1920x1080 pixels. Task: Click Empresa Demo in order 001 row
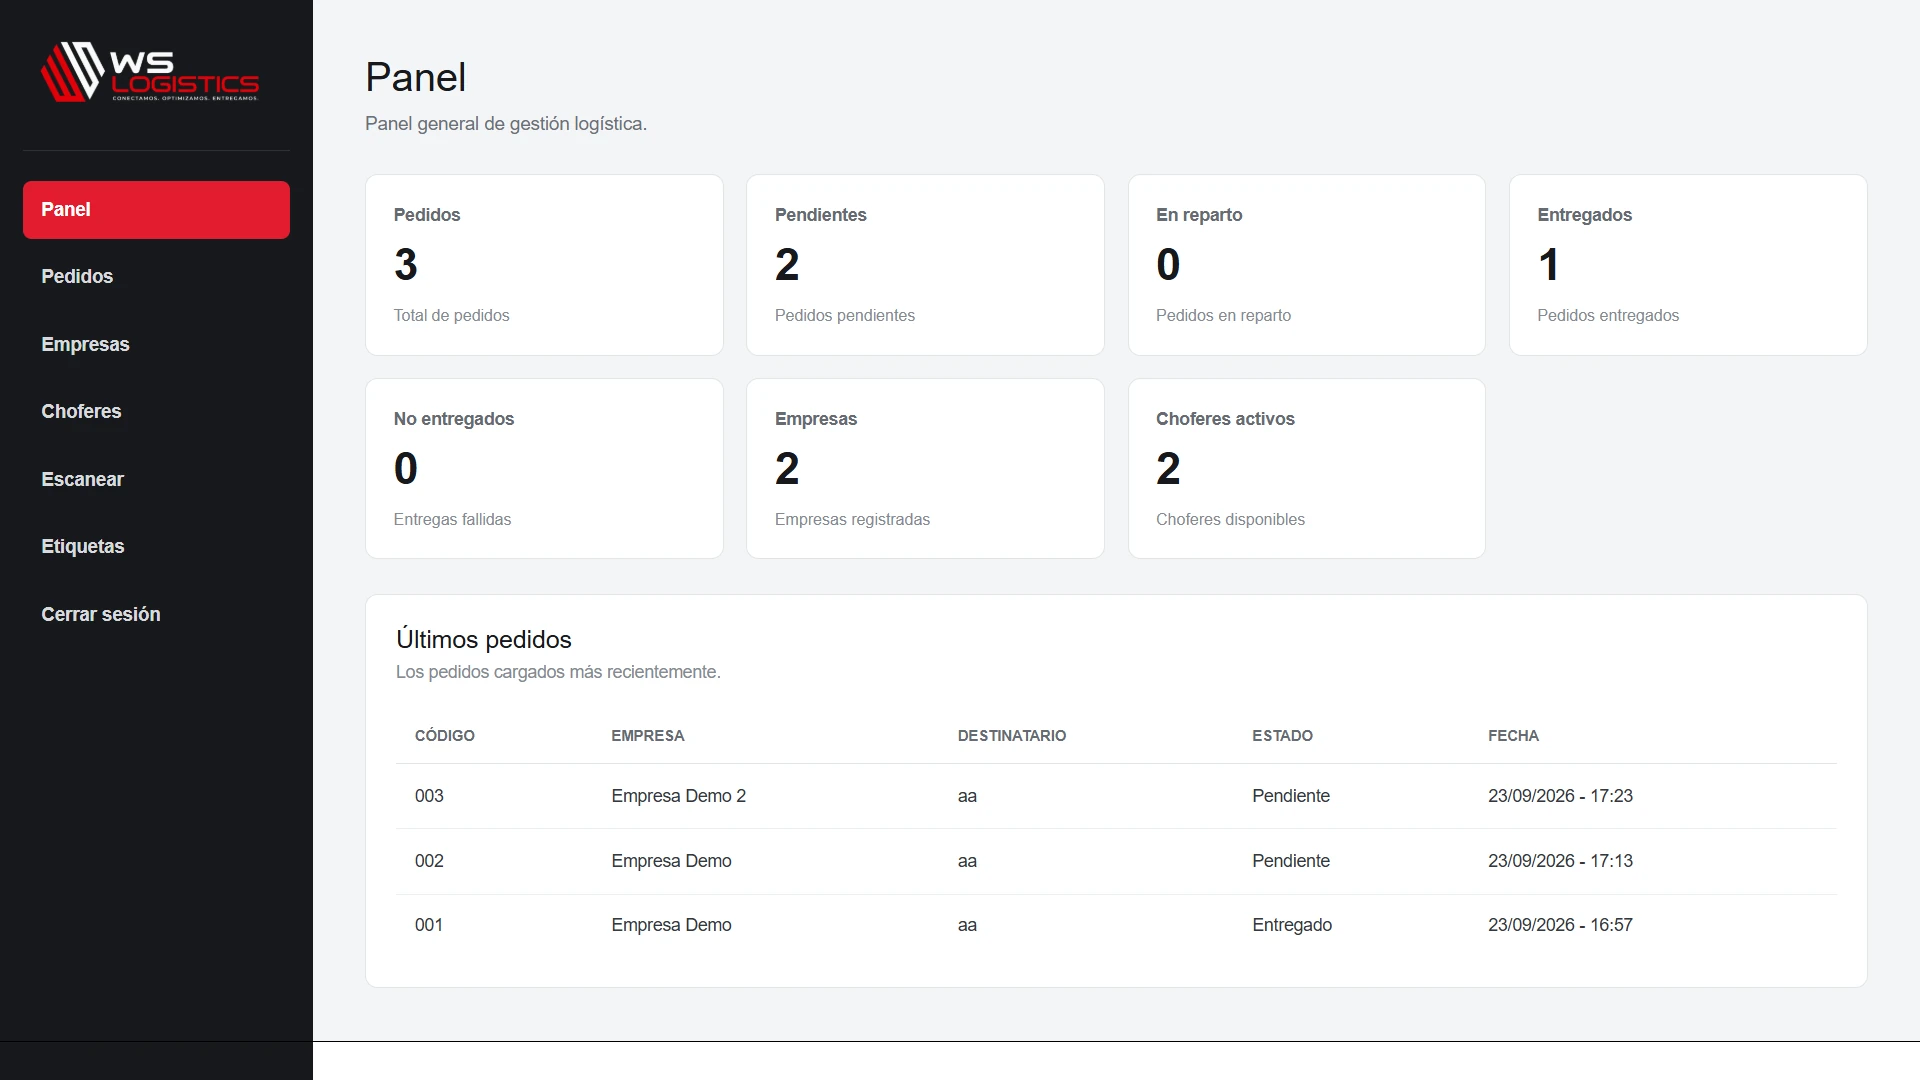[671, 926]
